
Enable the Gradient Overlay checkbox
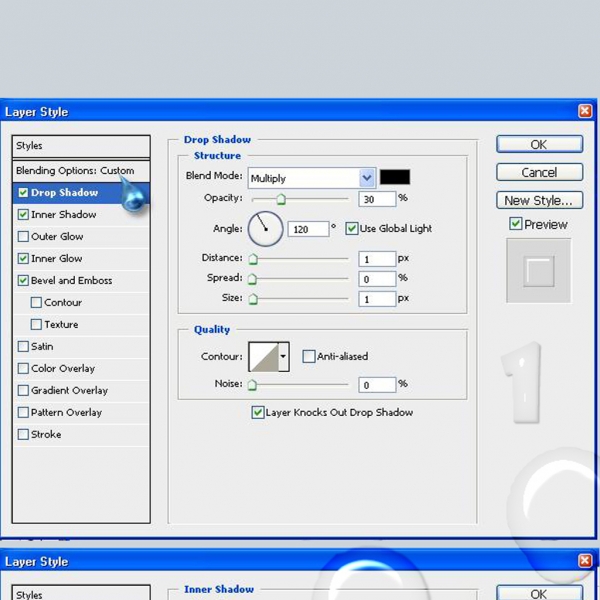(x=23, y=390)
